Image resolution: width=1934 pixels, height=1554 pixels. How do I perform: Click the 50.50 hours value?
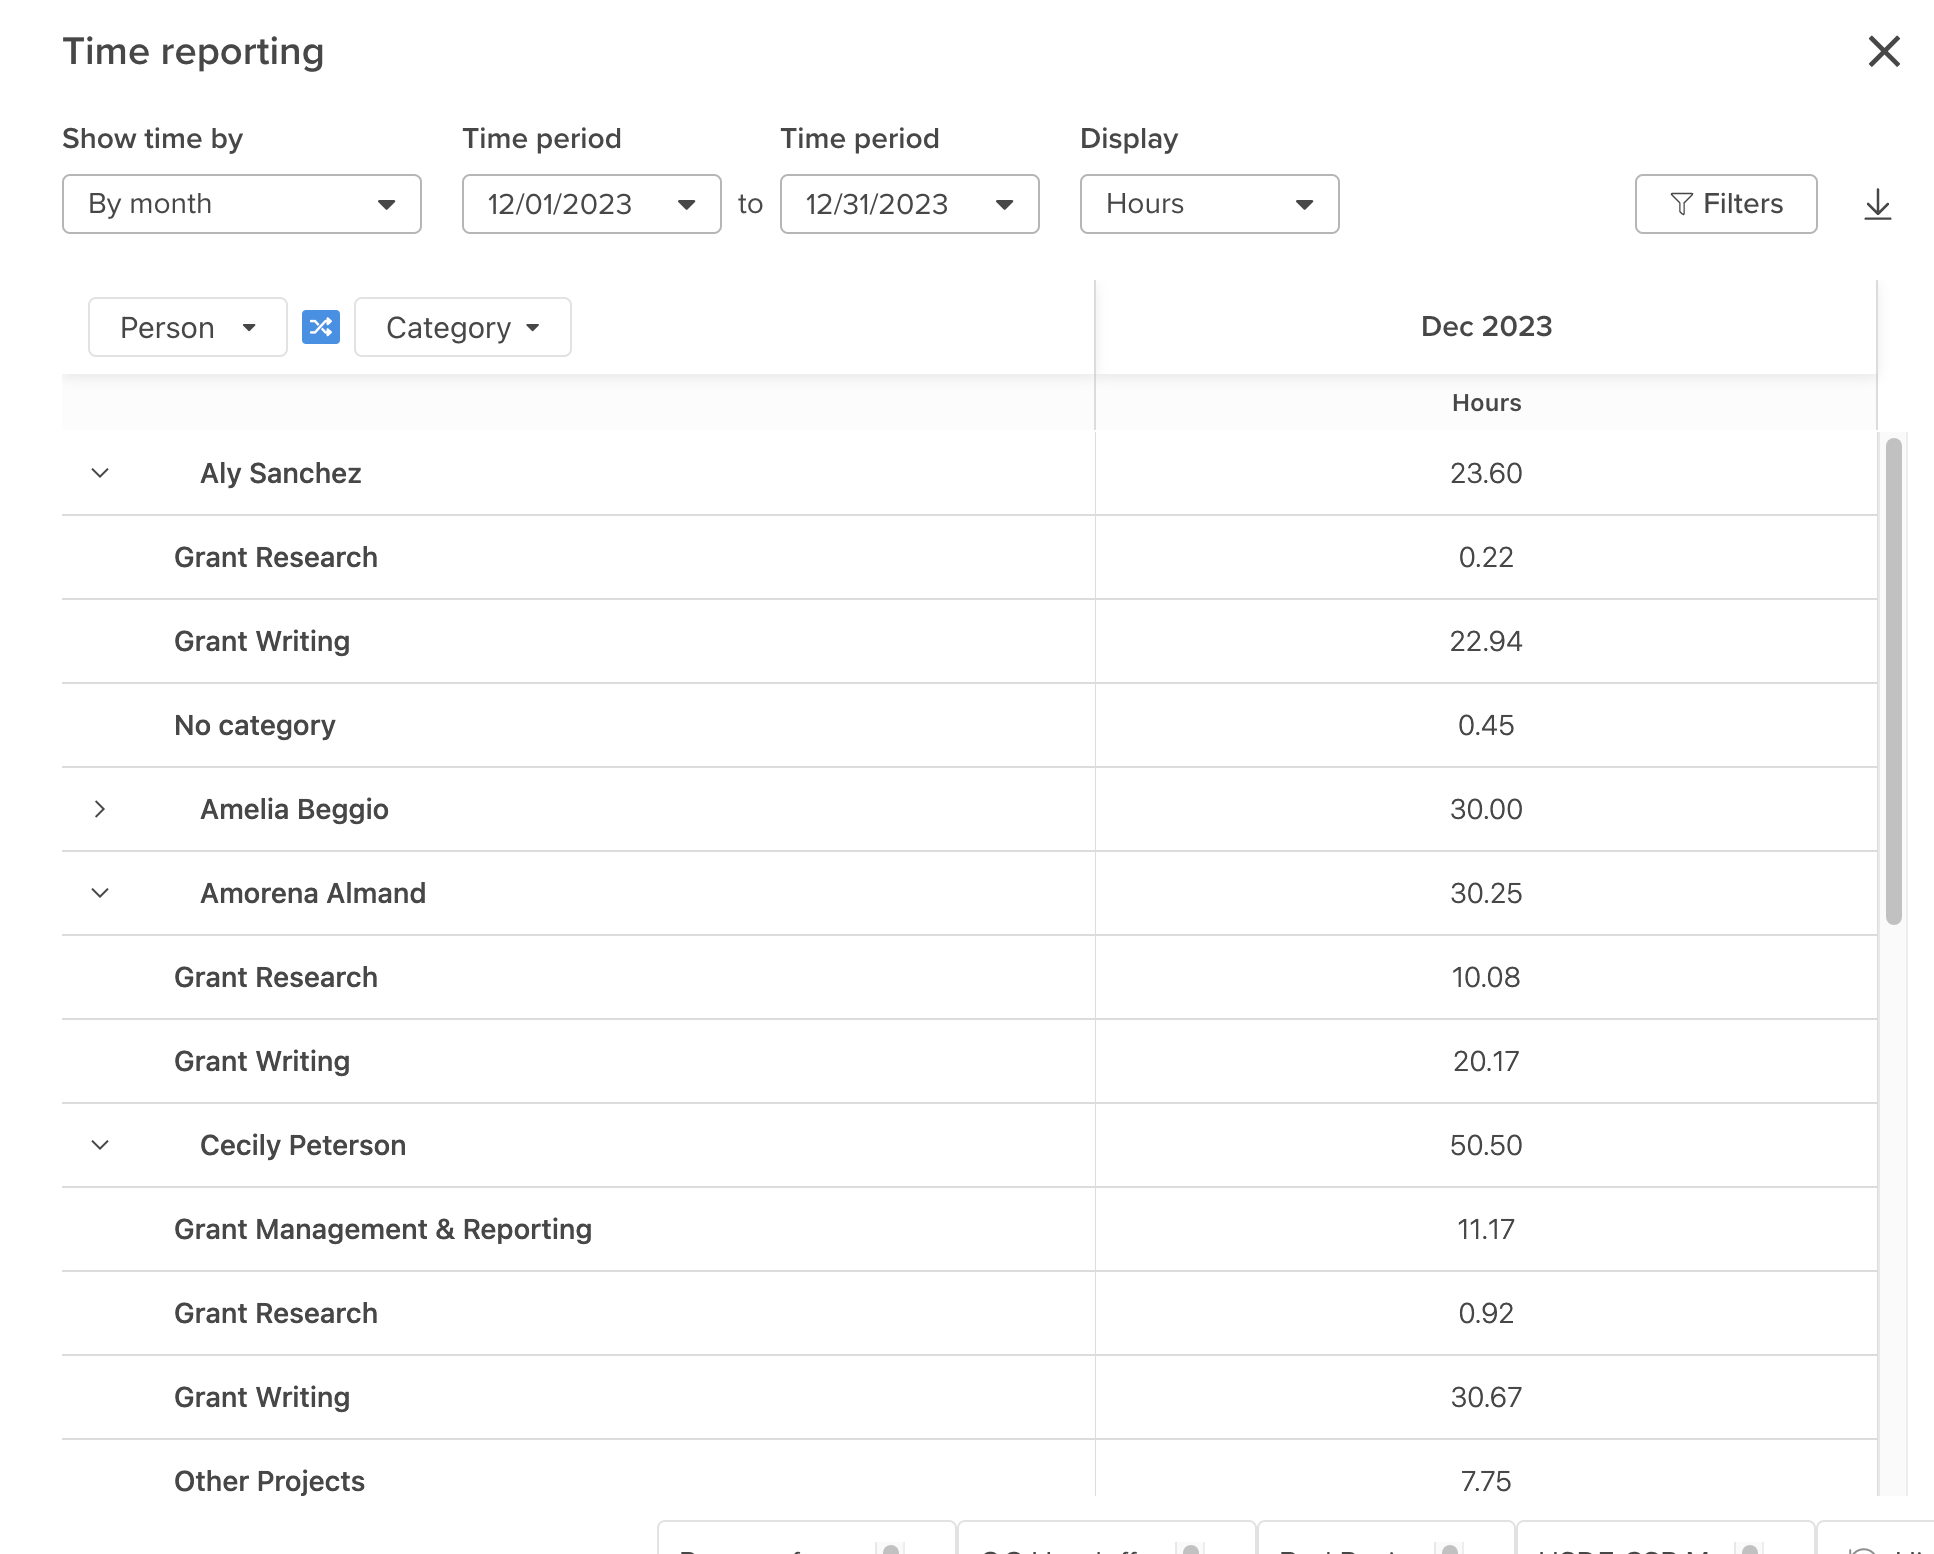[x=1486, y=1145]
